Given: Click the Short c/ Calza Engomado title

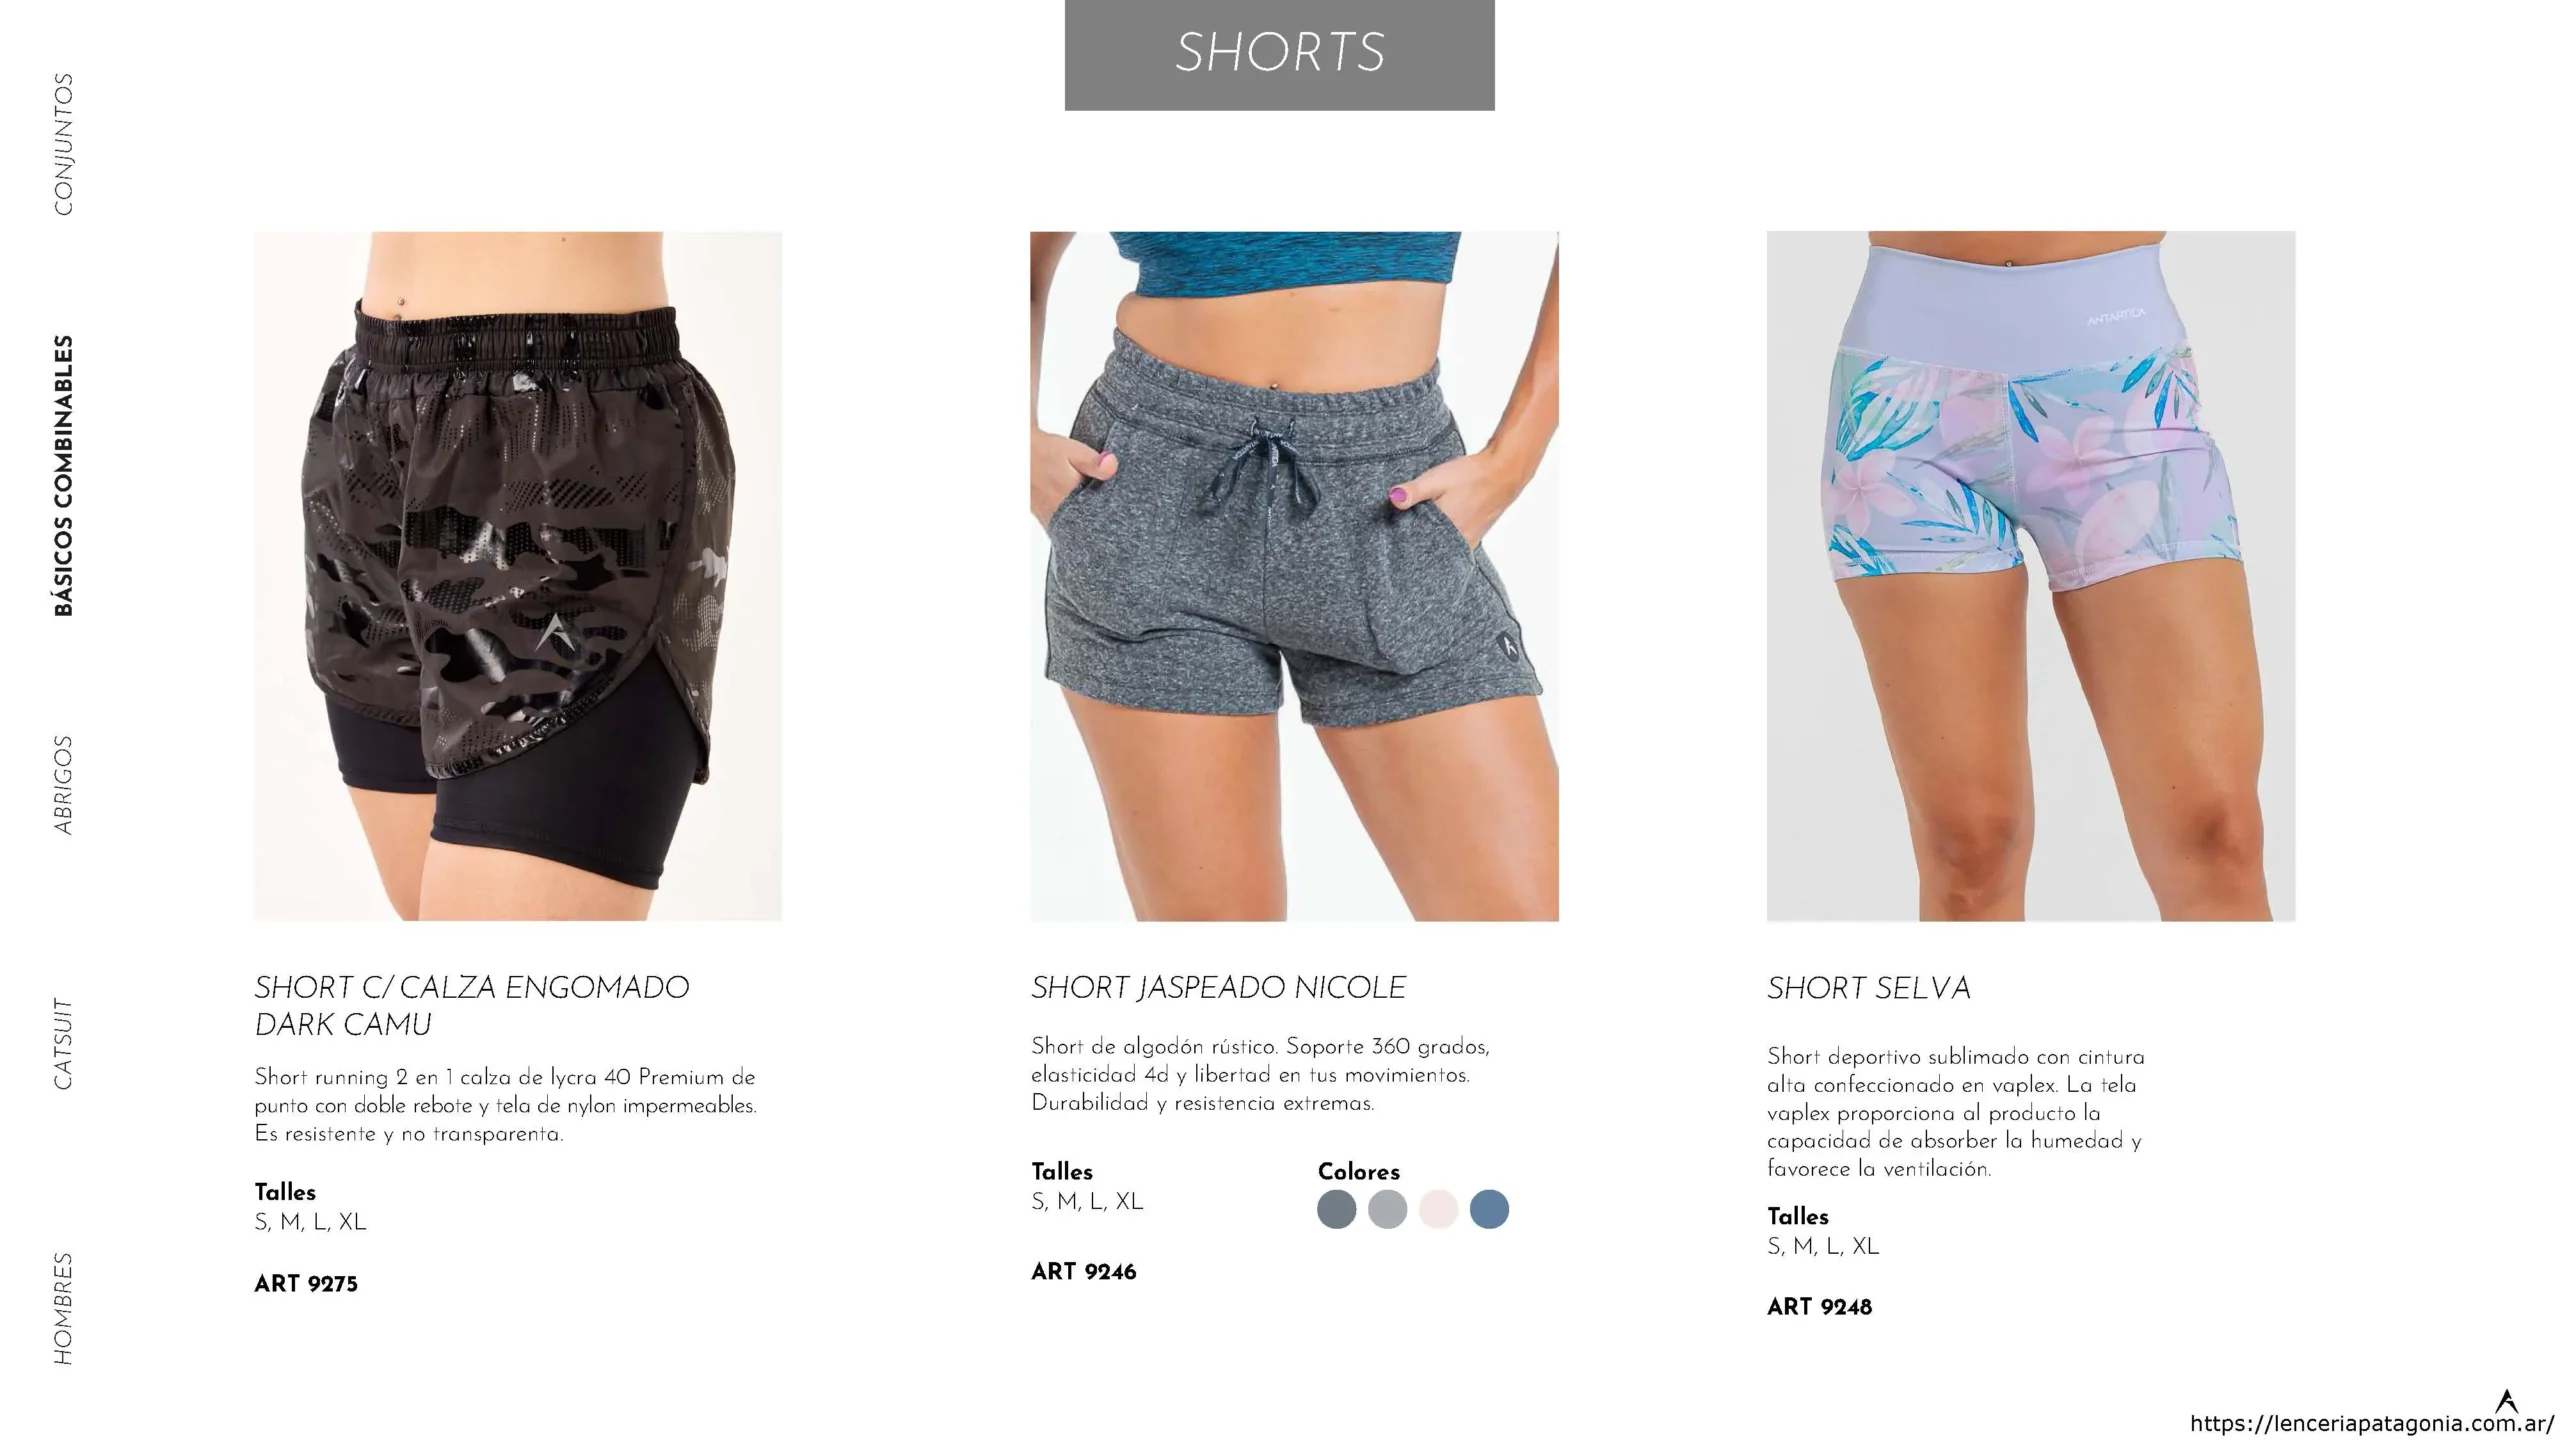Looking at the screenshot, I should pos(471,1006).
